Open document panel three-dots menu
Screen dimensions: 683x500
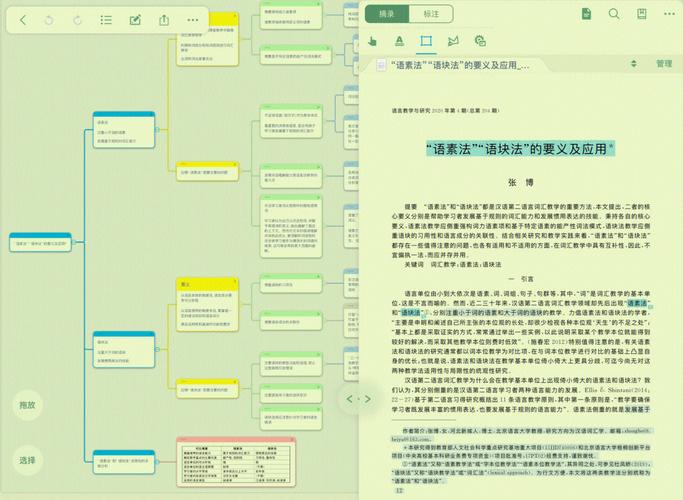669,14
